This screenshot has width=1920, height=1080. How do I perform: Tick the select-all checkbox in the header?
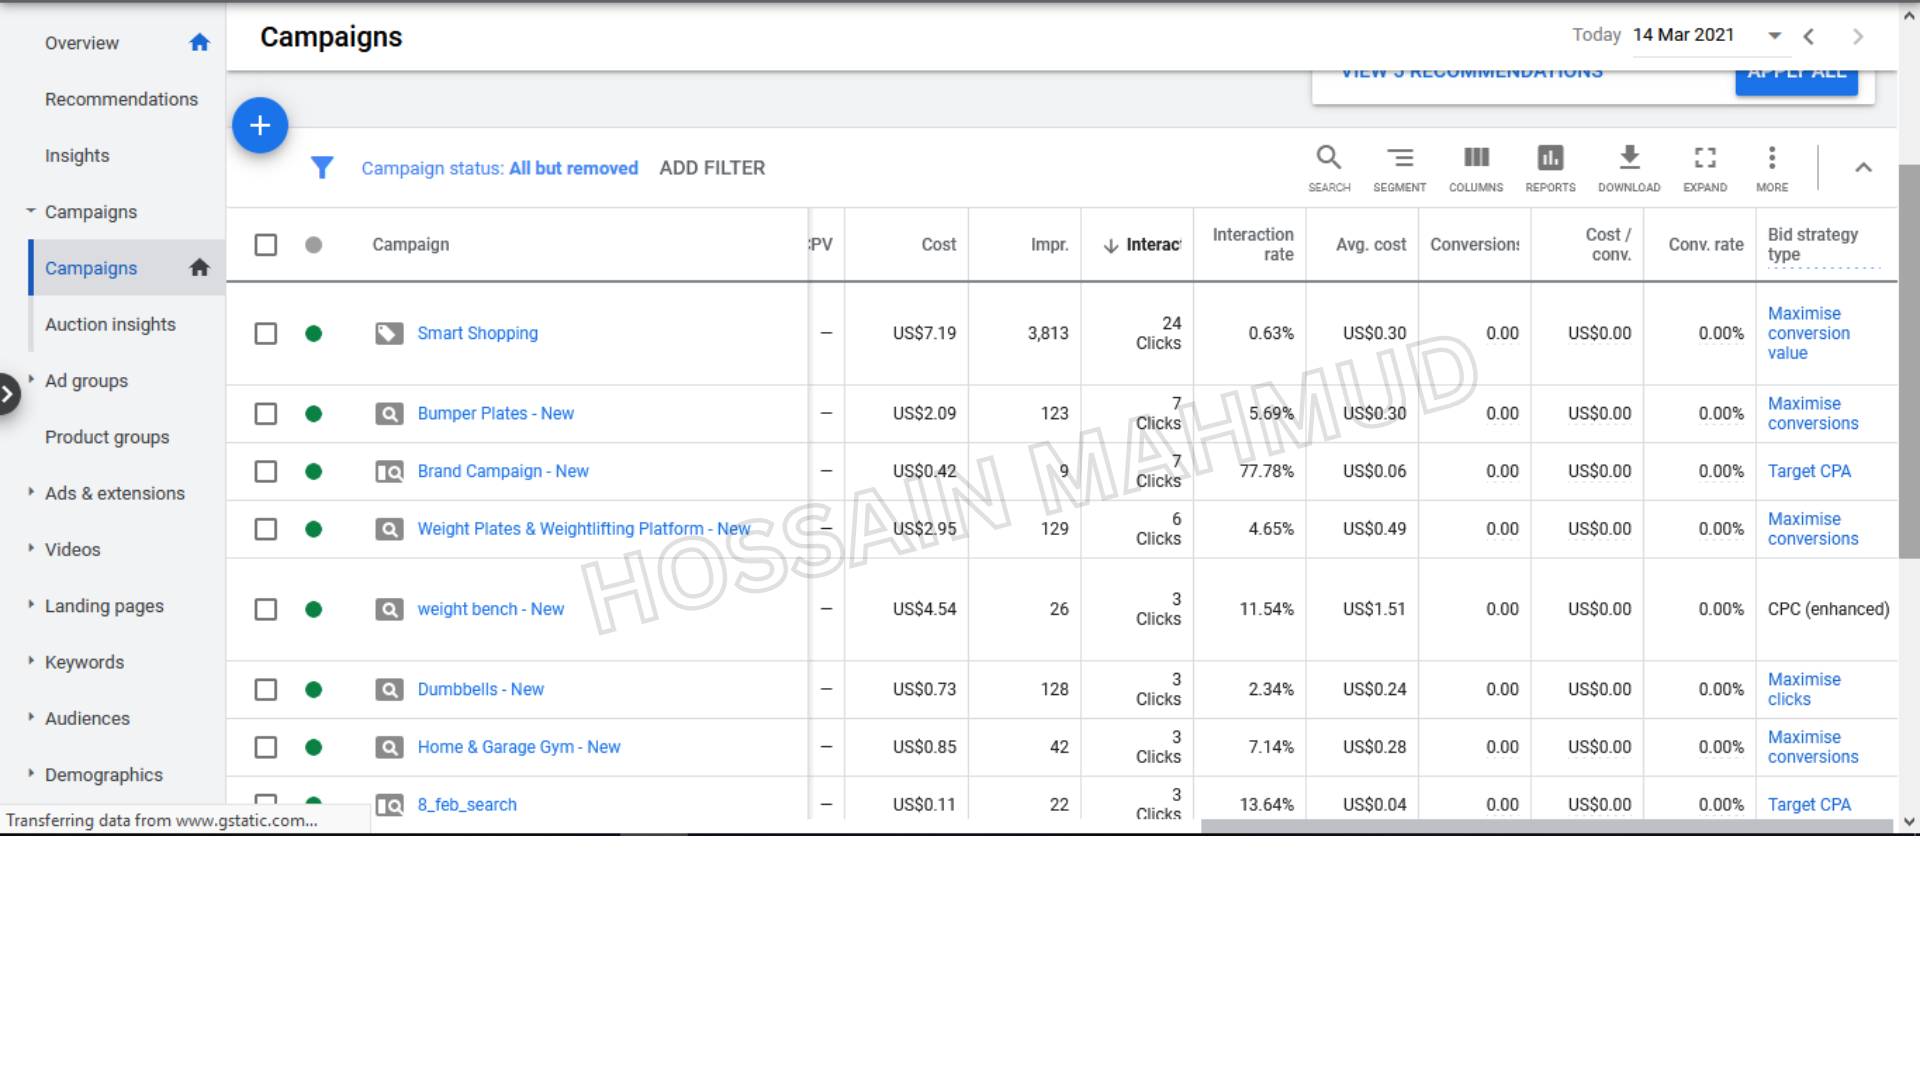coord(266,244)
